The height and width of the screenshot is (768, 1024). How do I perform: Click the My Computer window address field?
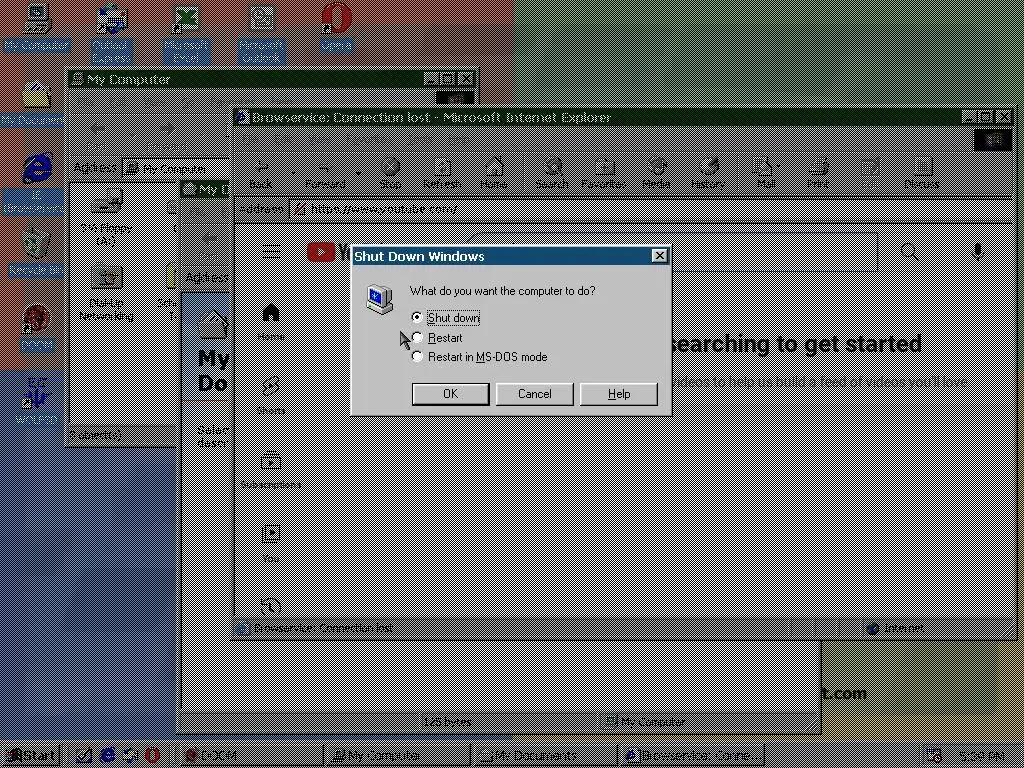(176, 168)
